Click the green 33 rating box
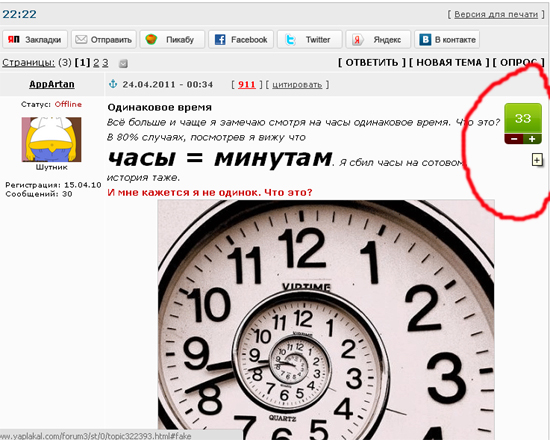This screenshot has width=550, height=440. pos(523,118)
